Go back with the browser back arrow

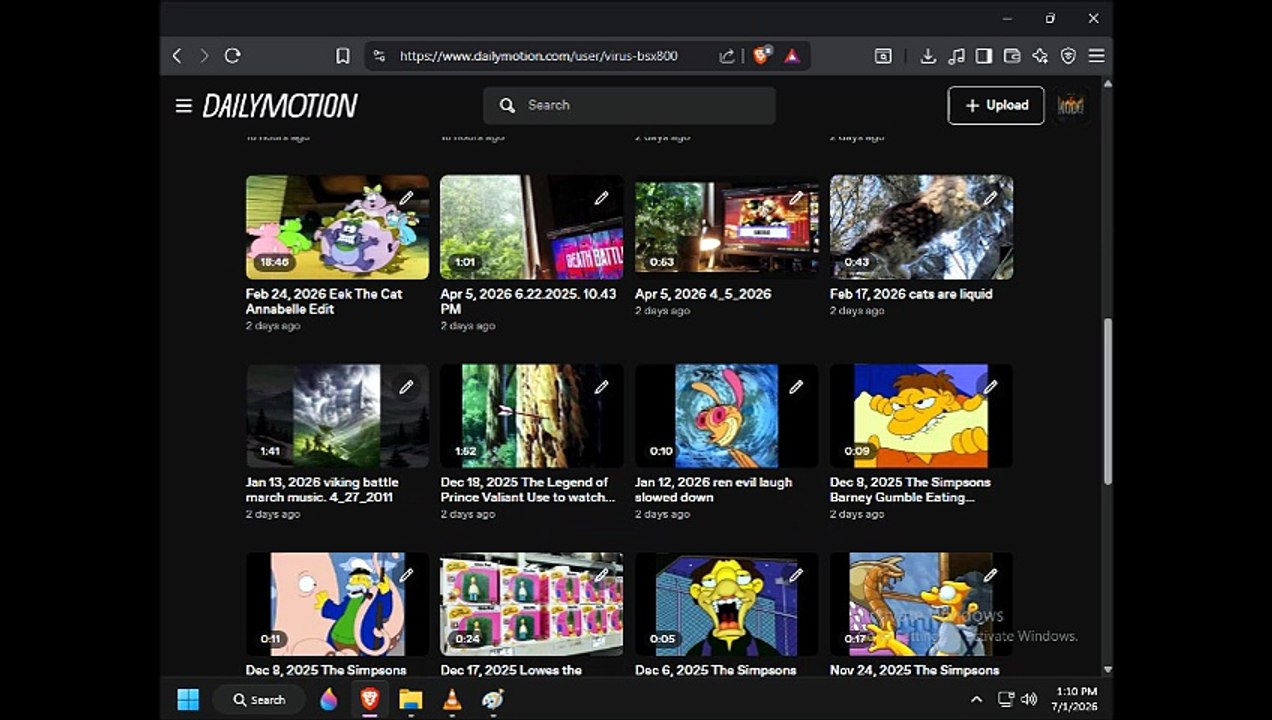[x=177, y=56]
